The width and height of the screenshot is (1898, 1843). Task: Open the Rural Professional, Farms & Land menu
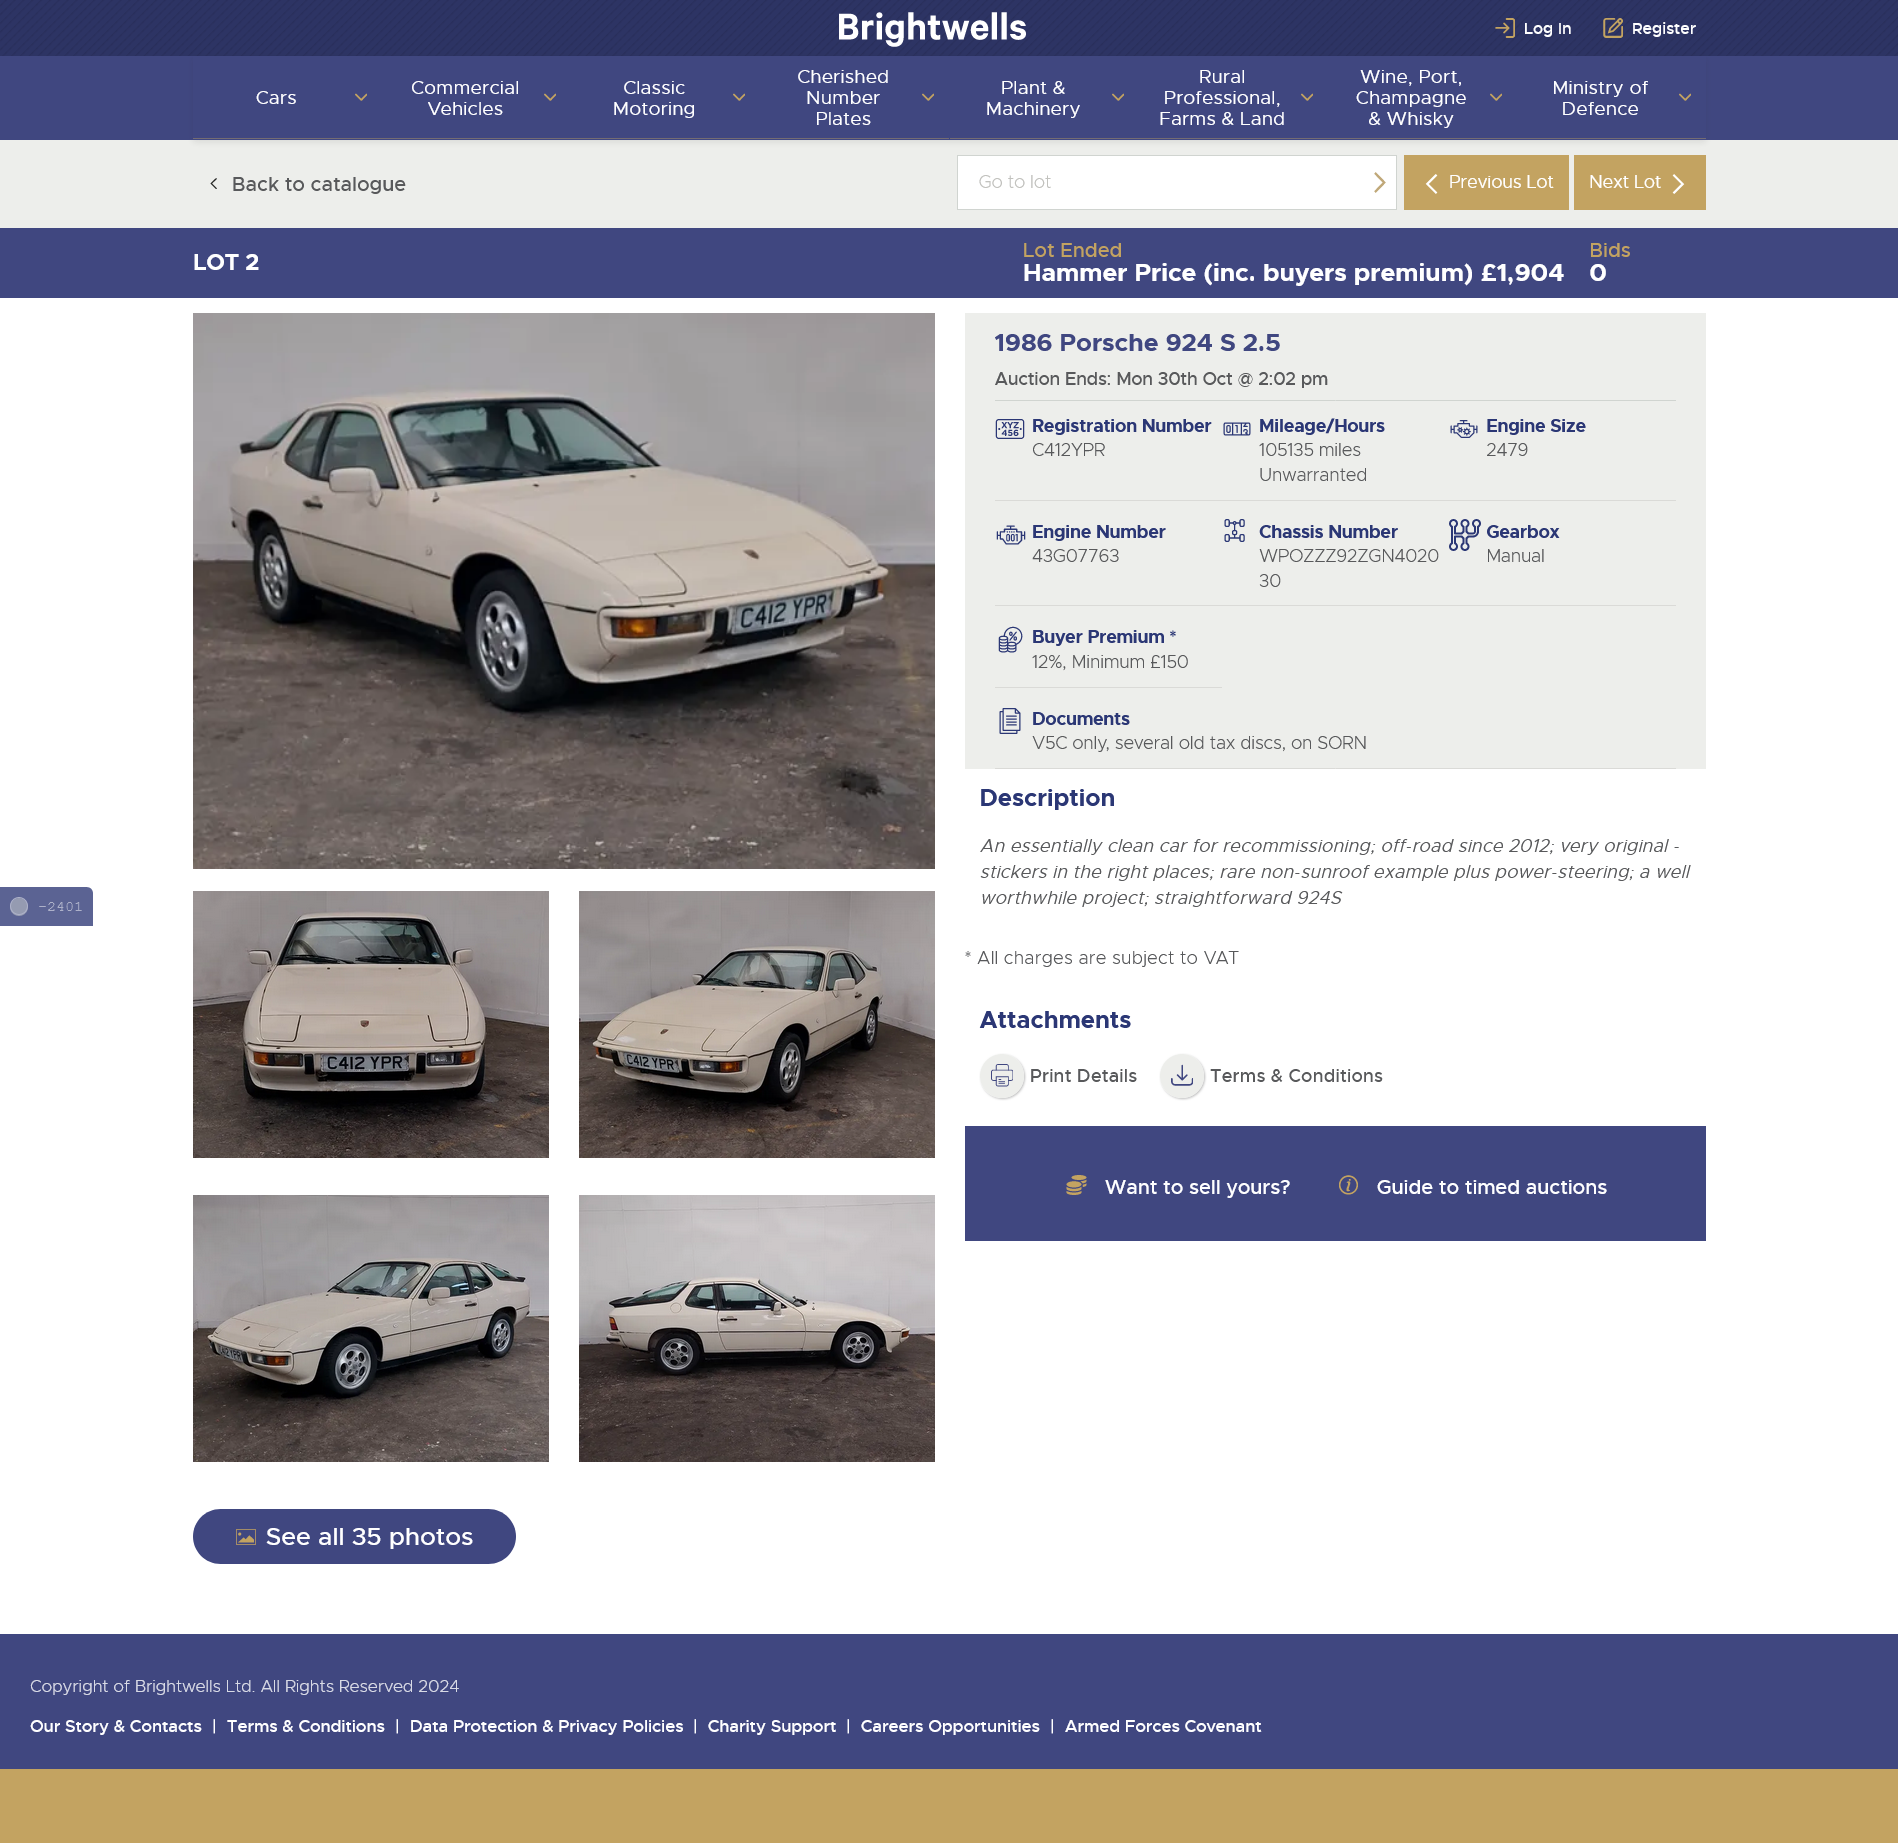click(x=1222, y=98)
